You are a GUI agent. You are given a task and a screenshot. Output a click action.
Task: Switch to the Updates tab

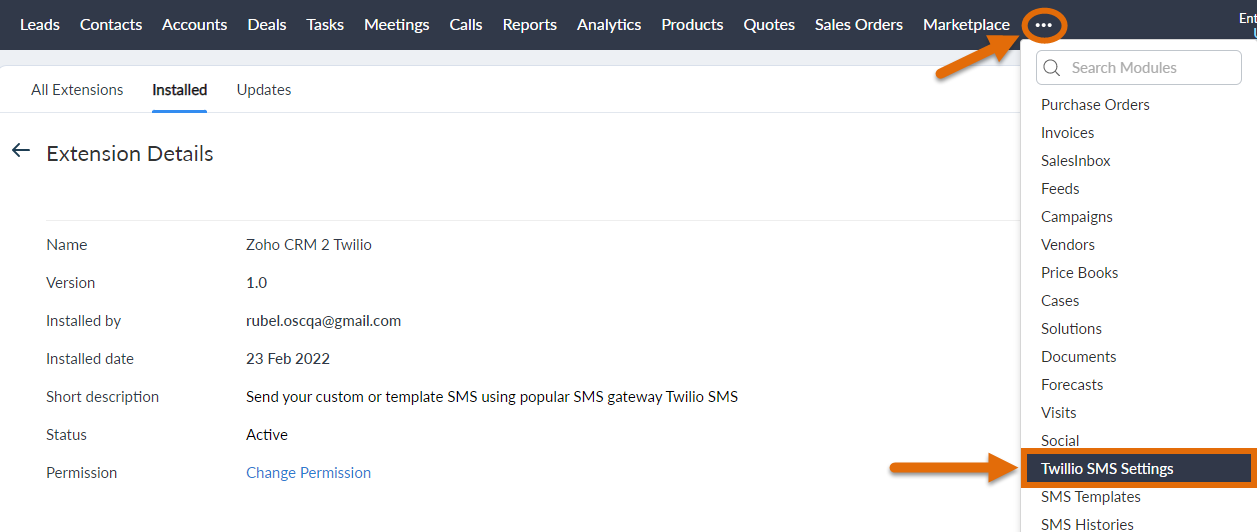click(264, 90)
